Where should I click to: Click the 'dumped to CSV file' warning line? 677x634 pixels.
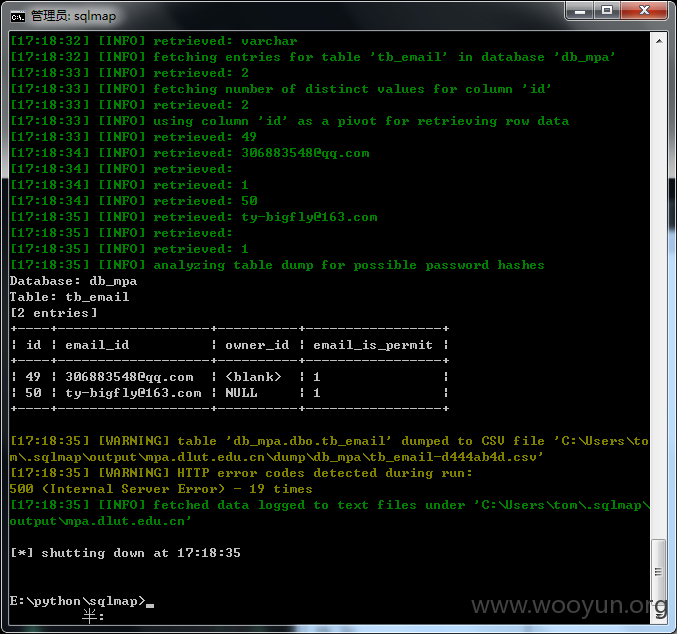[x=329, y=441]
